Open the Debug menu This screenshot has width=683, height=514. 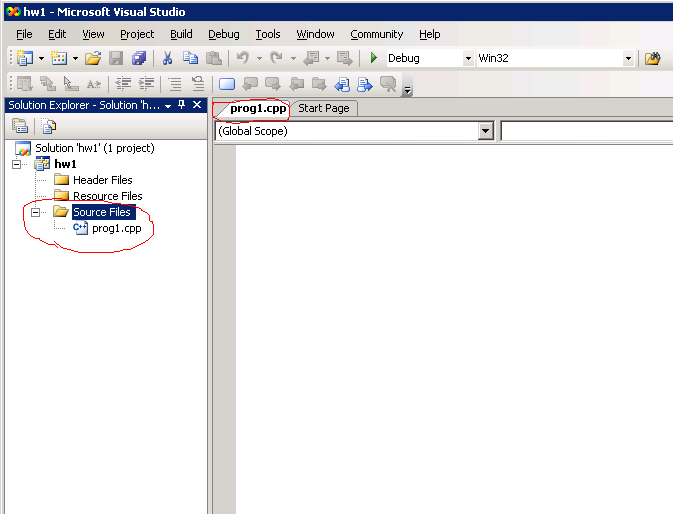[223, 34]
